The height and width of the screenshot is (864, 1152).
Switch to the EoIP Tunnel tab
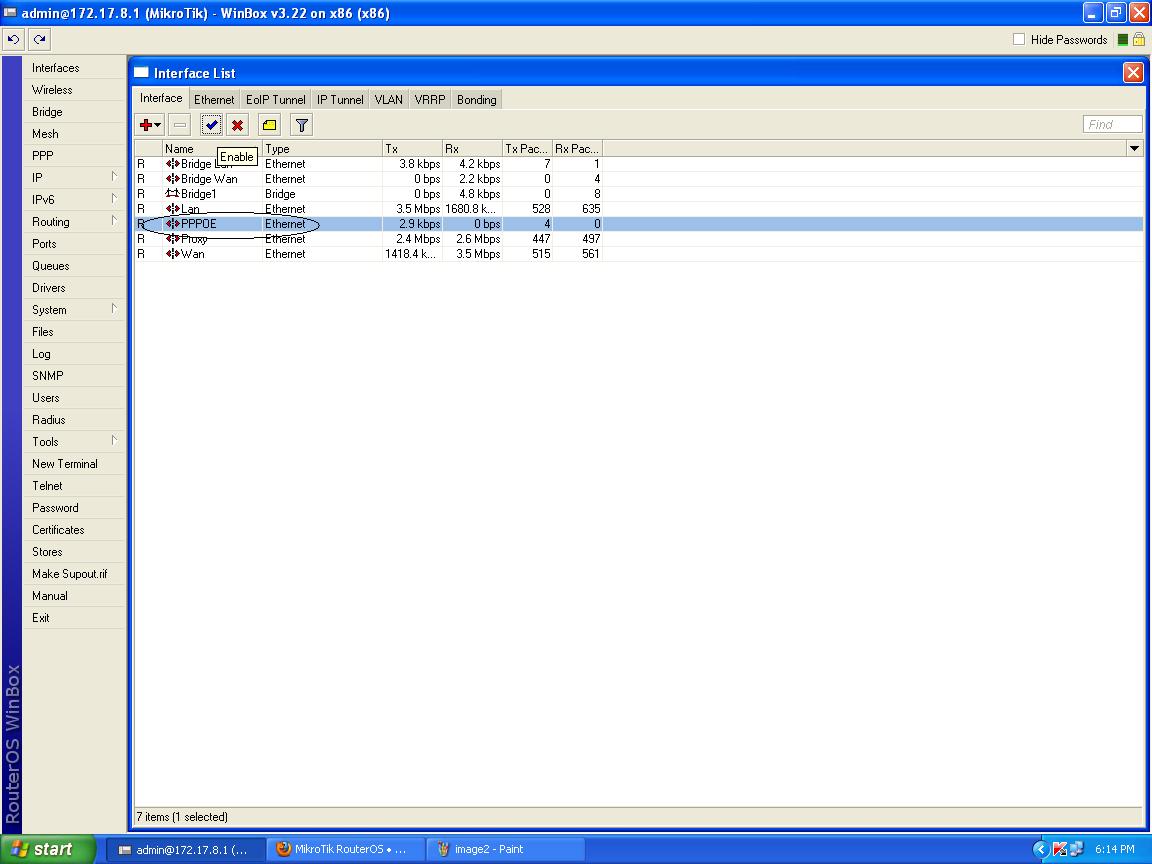[x=276, y=99]
